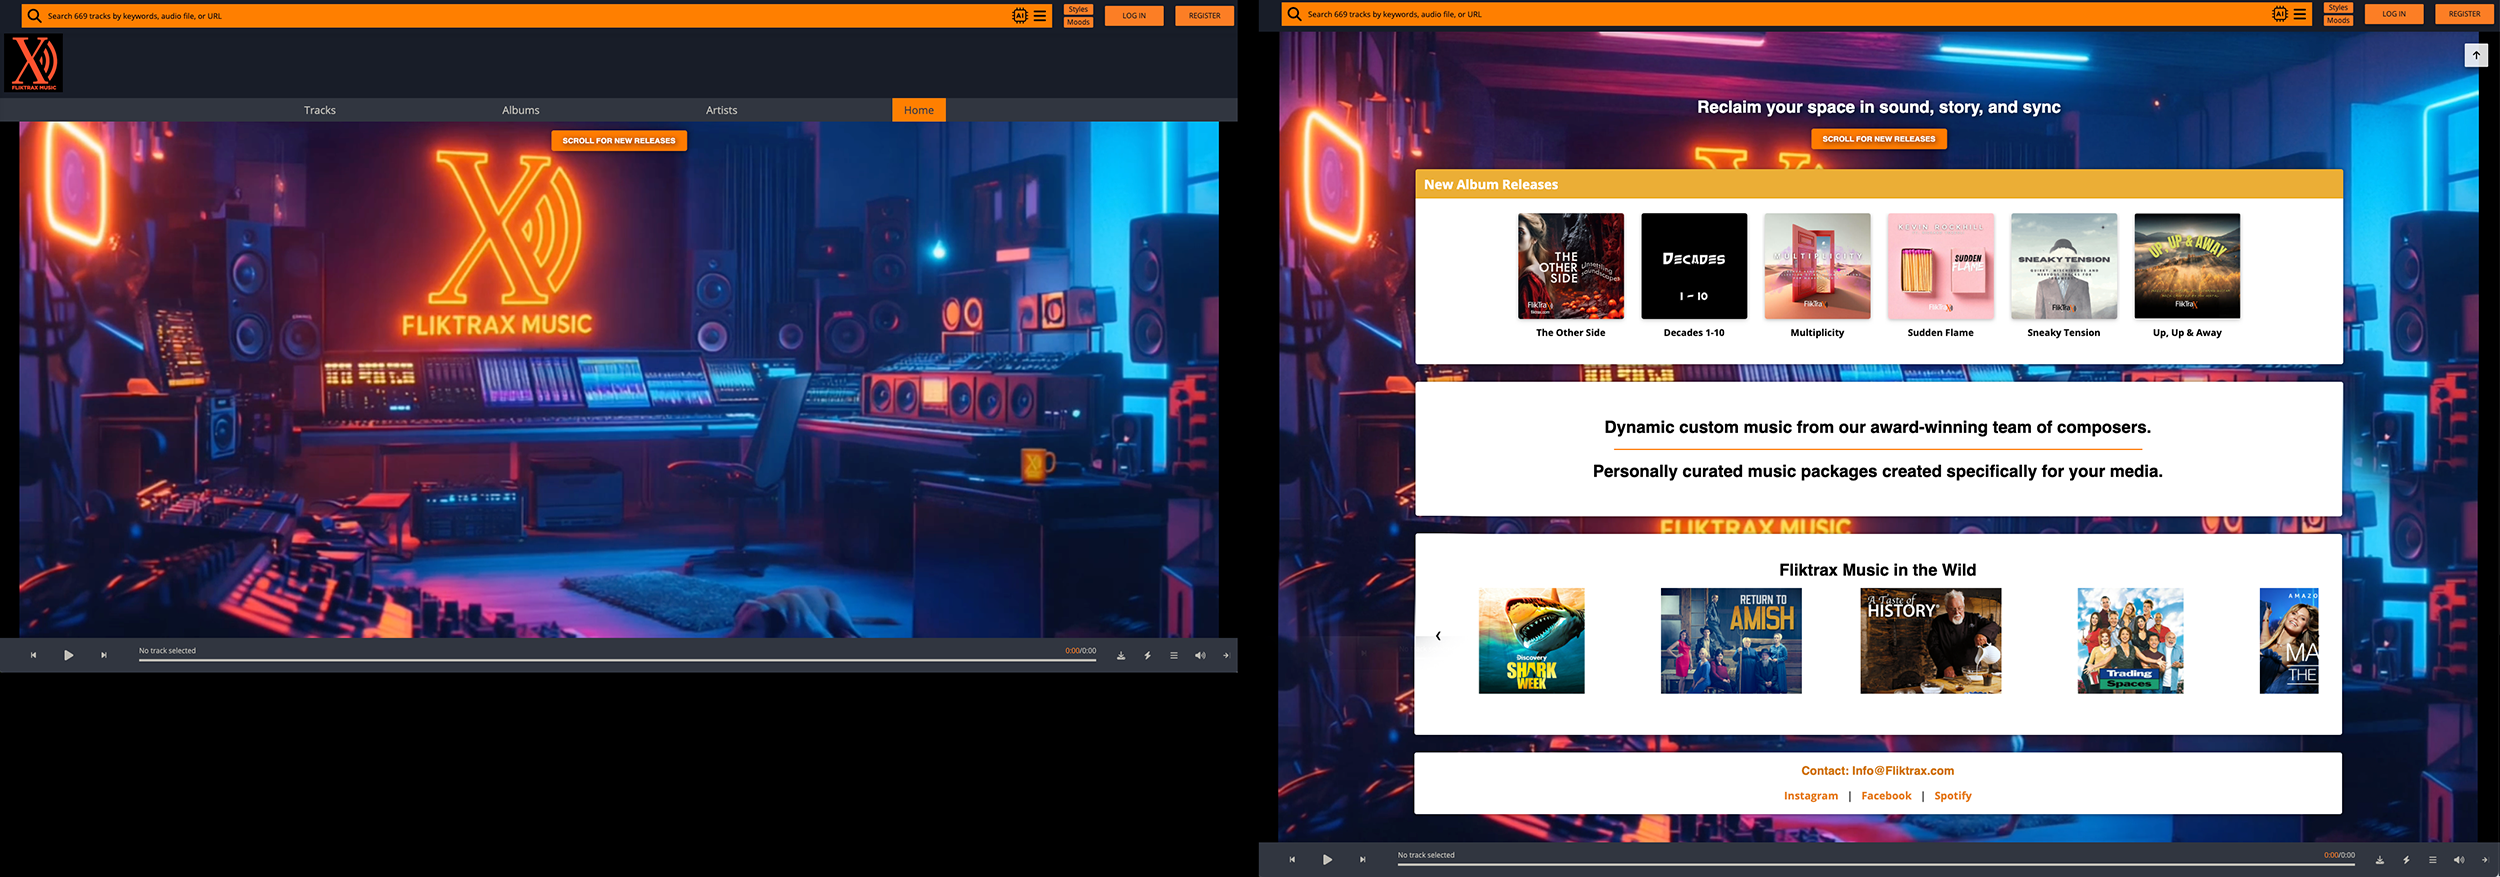Image resolution: width=2500 pixels, height=877 pixels.
Task: Open the Moods filter in left window
Action: tap(1078, 22)
